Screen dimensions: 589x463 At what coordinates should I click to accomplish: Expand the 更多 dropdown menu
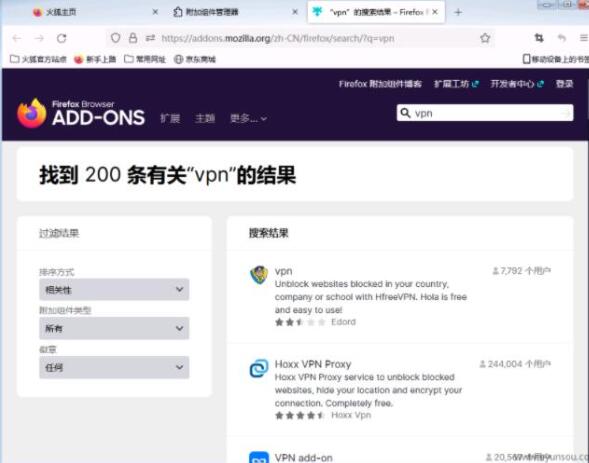click(248, 119)
